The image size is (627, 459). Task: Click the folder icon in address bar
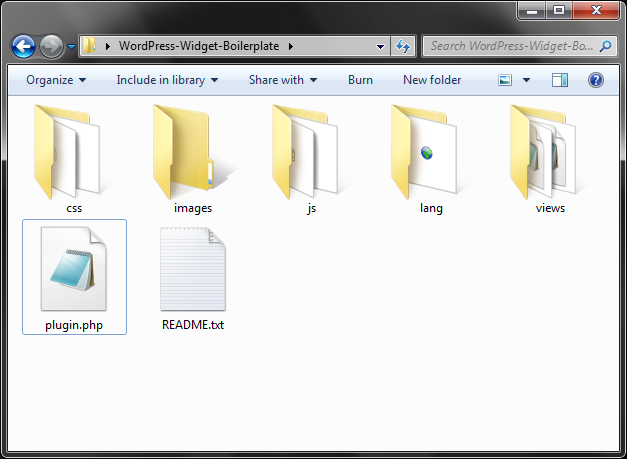[89, 46]
